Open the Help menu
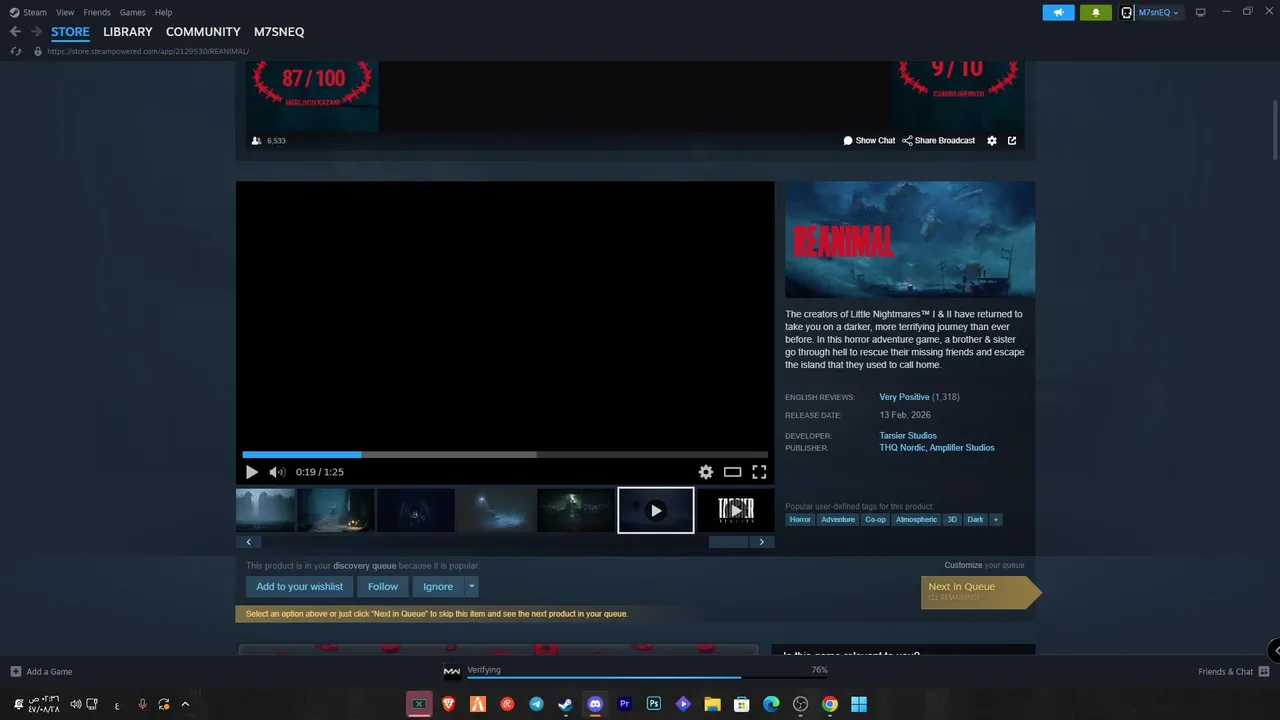The height and width of the screenshot is (720, 1280). 163,12
